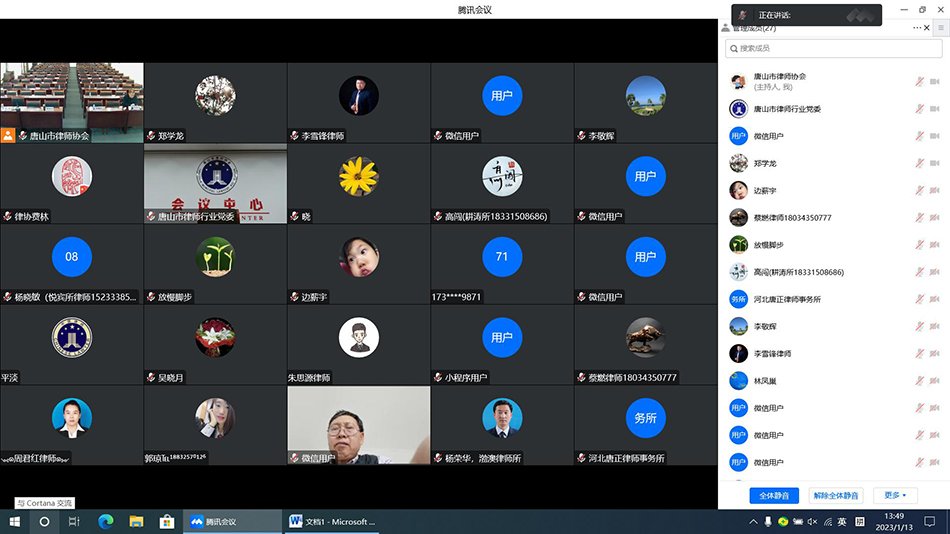The width and height of the screenshot is (950, 534).
Task: Select the 173****9871 participant tile
Action: pos(502,264)
